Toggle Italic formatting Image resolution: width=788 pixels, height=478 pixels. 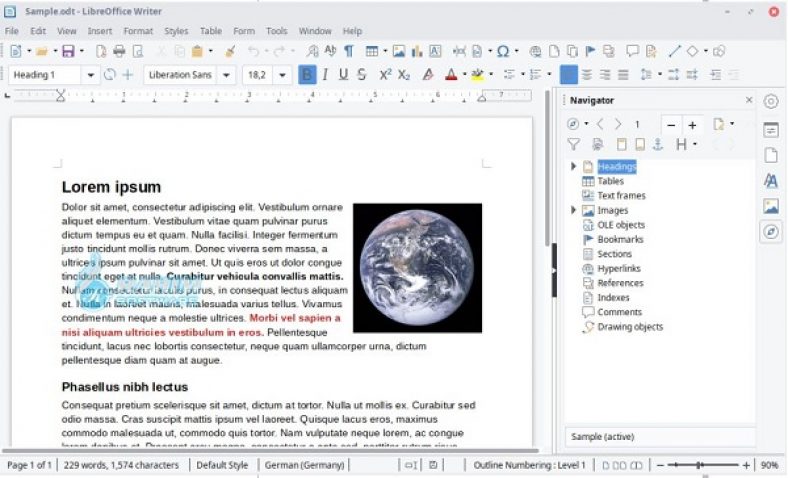326,75
